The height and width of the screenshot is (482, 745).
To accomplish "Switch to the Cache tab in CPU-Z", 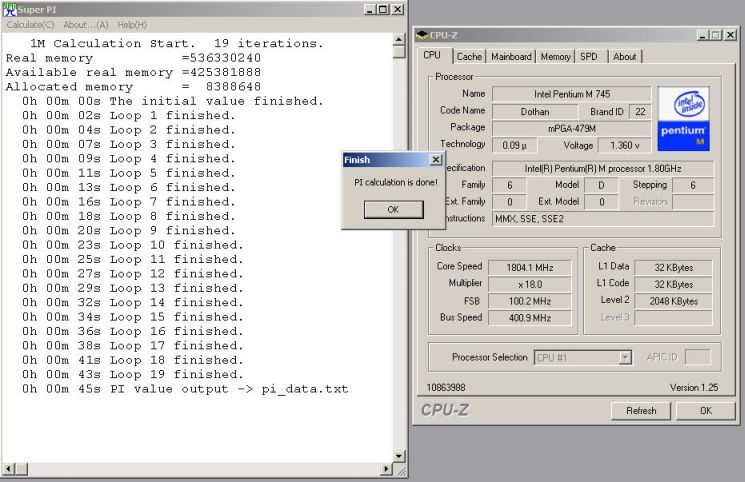I will point(469,57).
